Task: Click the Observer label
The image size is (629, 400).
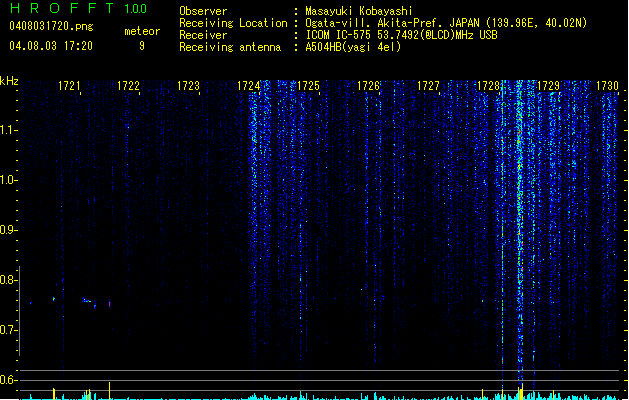Action: [x=203, y=11]
